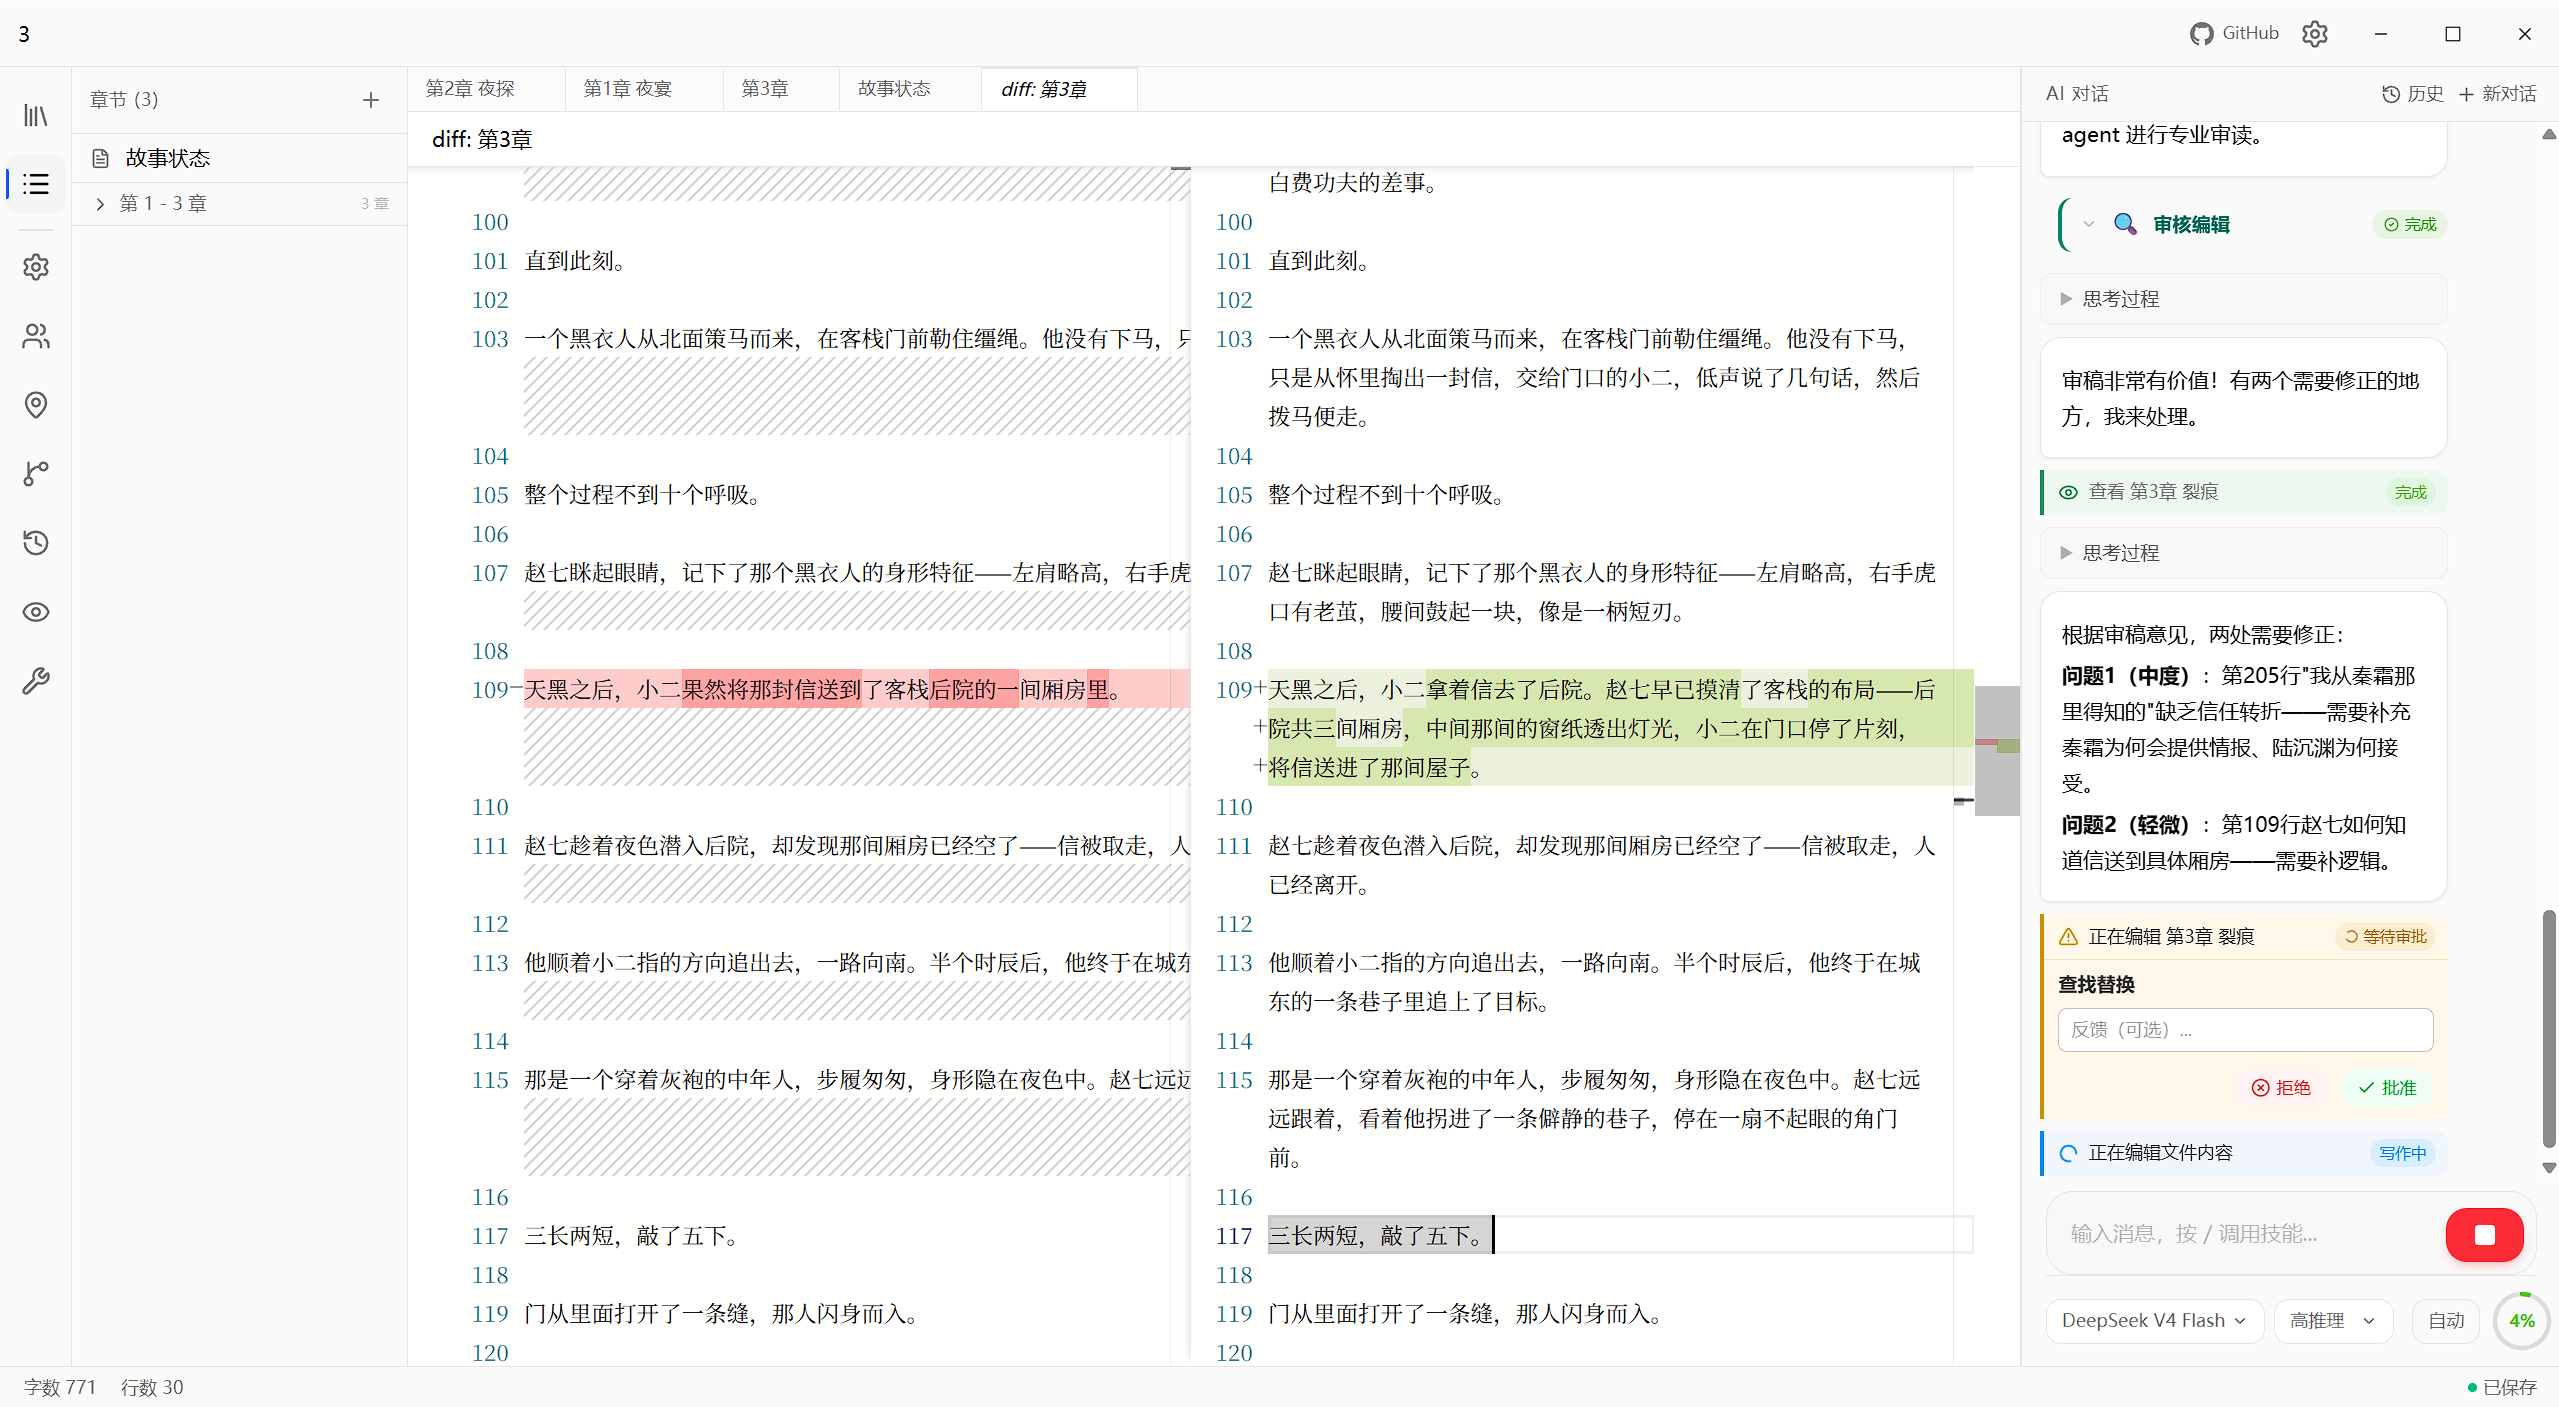Approve the edit with 批准 button
The width and height of the screenshot is (2559, 1407).
click(2388, 1088)
